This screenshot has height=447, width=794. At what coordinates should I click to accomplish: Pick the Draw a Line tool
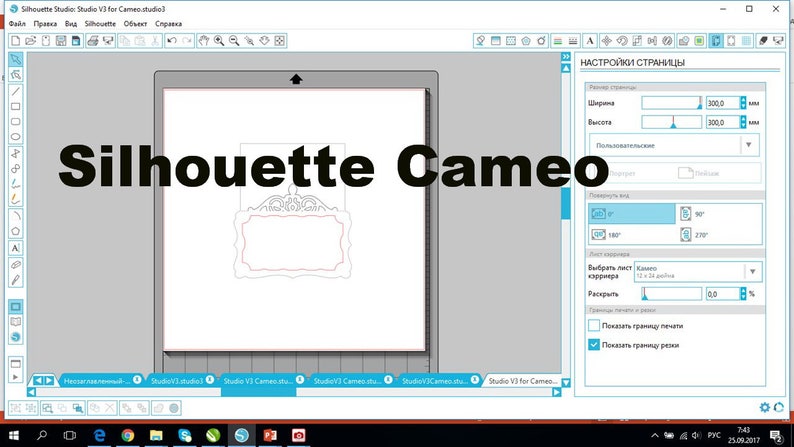(16, 91)
